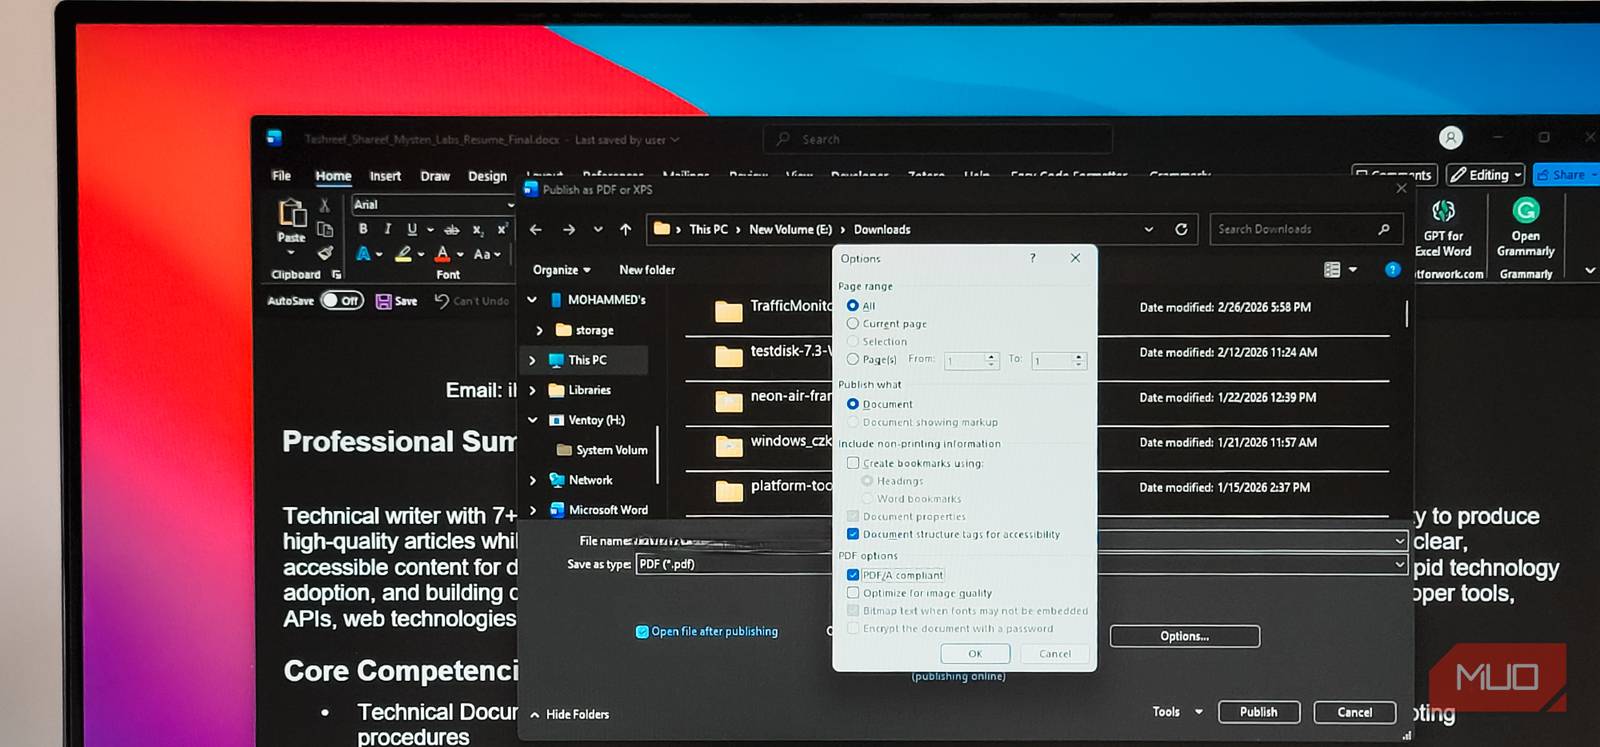
Task: Apply text effects A icon
Action: (363, 254)
